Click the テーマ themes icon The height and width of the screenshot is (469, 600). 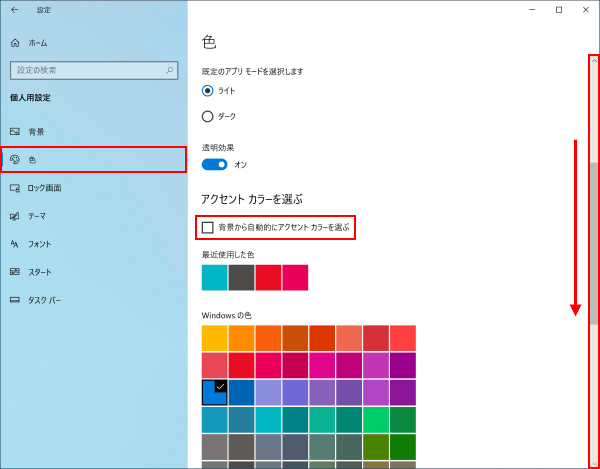[x=14, y=216]
